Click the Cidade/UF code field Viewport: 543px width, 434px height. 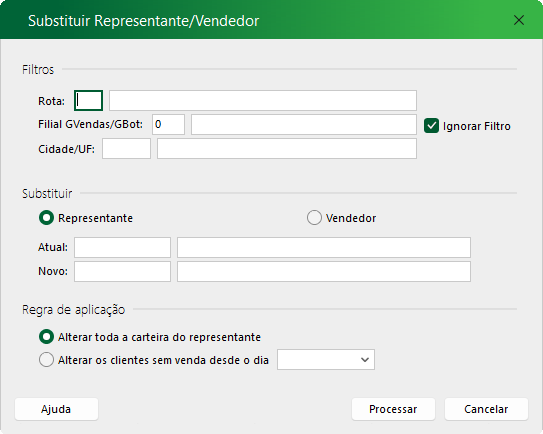click(126, 149)
